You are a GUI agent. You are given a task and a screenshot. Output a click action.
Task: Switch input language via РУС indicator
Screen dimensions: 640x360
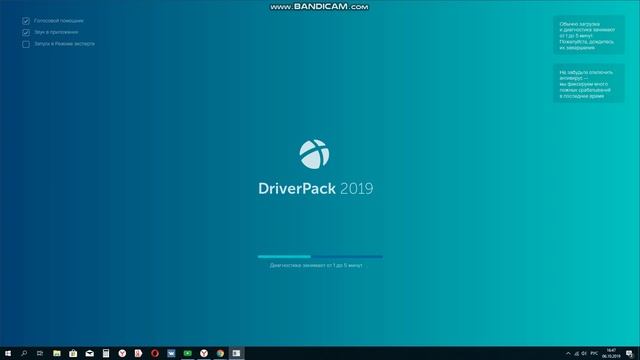[x=594, y=353]
